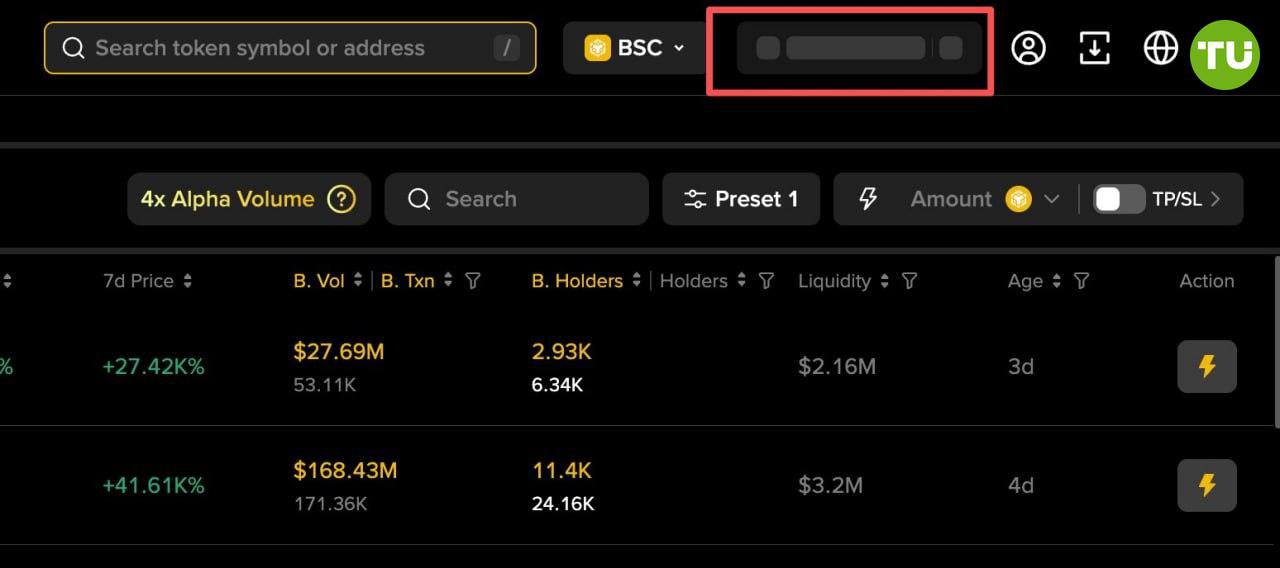Open the Liquidity column filter icon

point(909,281)
